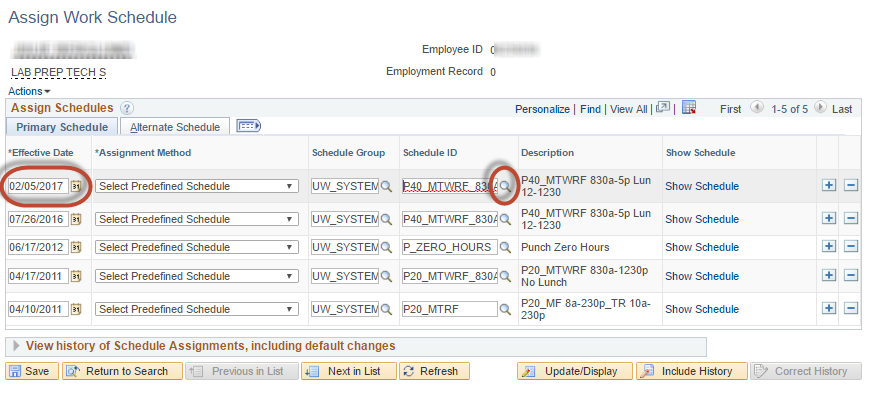Click Schedule Group field in 06/17/2012 row

(345, 247)
